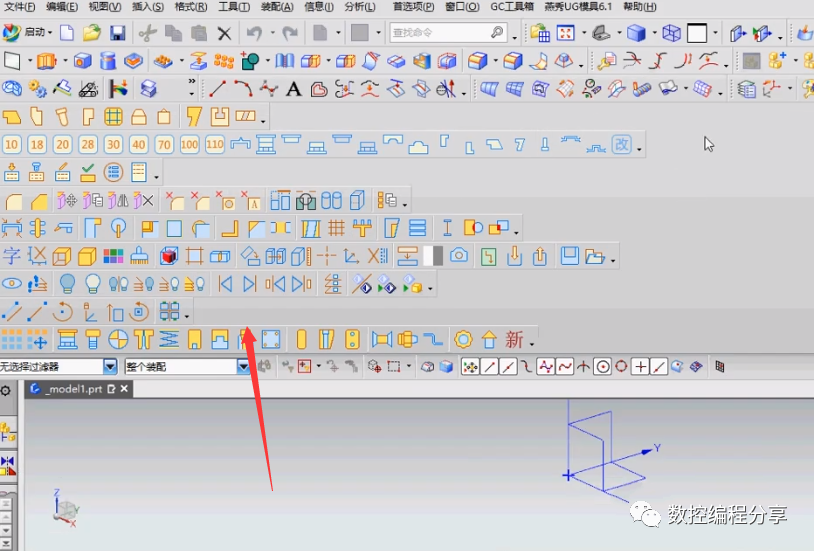Open the 文件(F) menu
The height and width of the screenshot is (551, 814).
(20, 7)
